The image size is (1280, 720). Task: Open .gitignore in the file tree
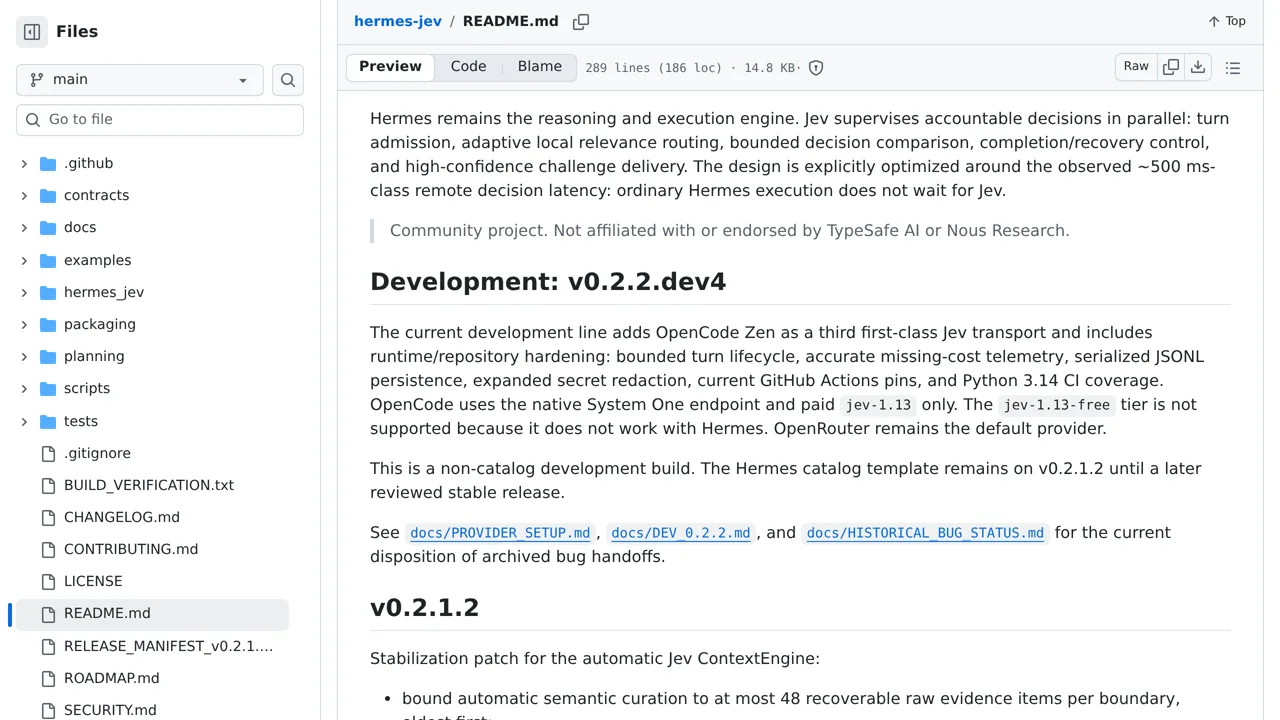(97, 453)
